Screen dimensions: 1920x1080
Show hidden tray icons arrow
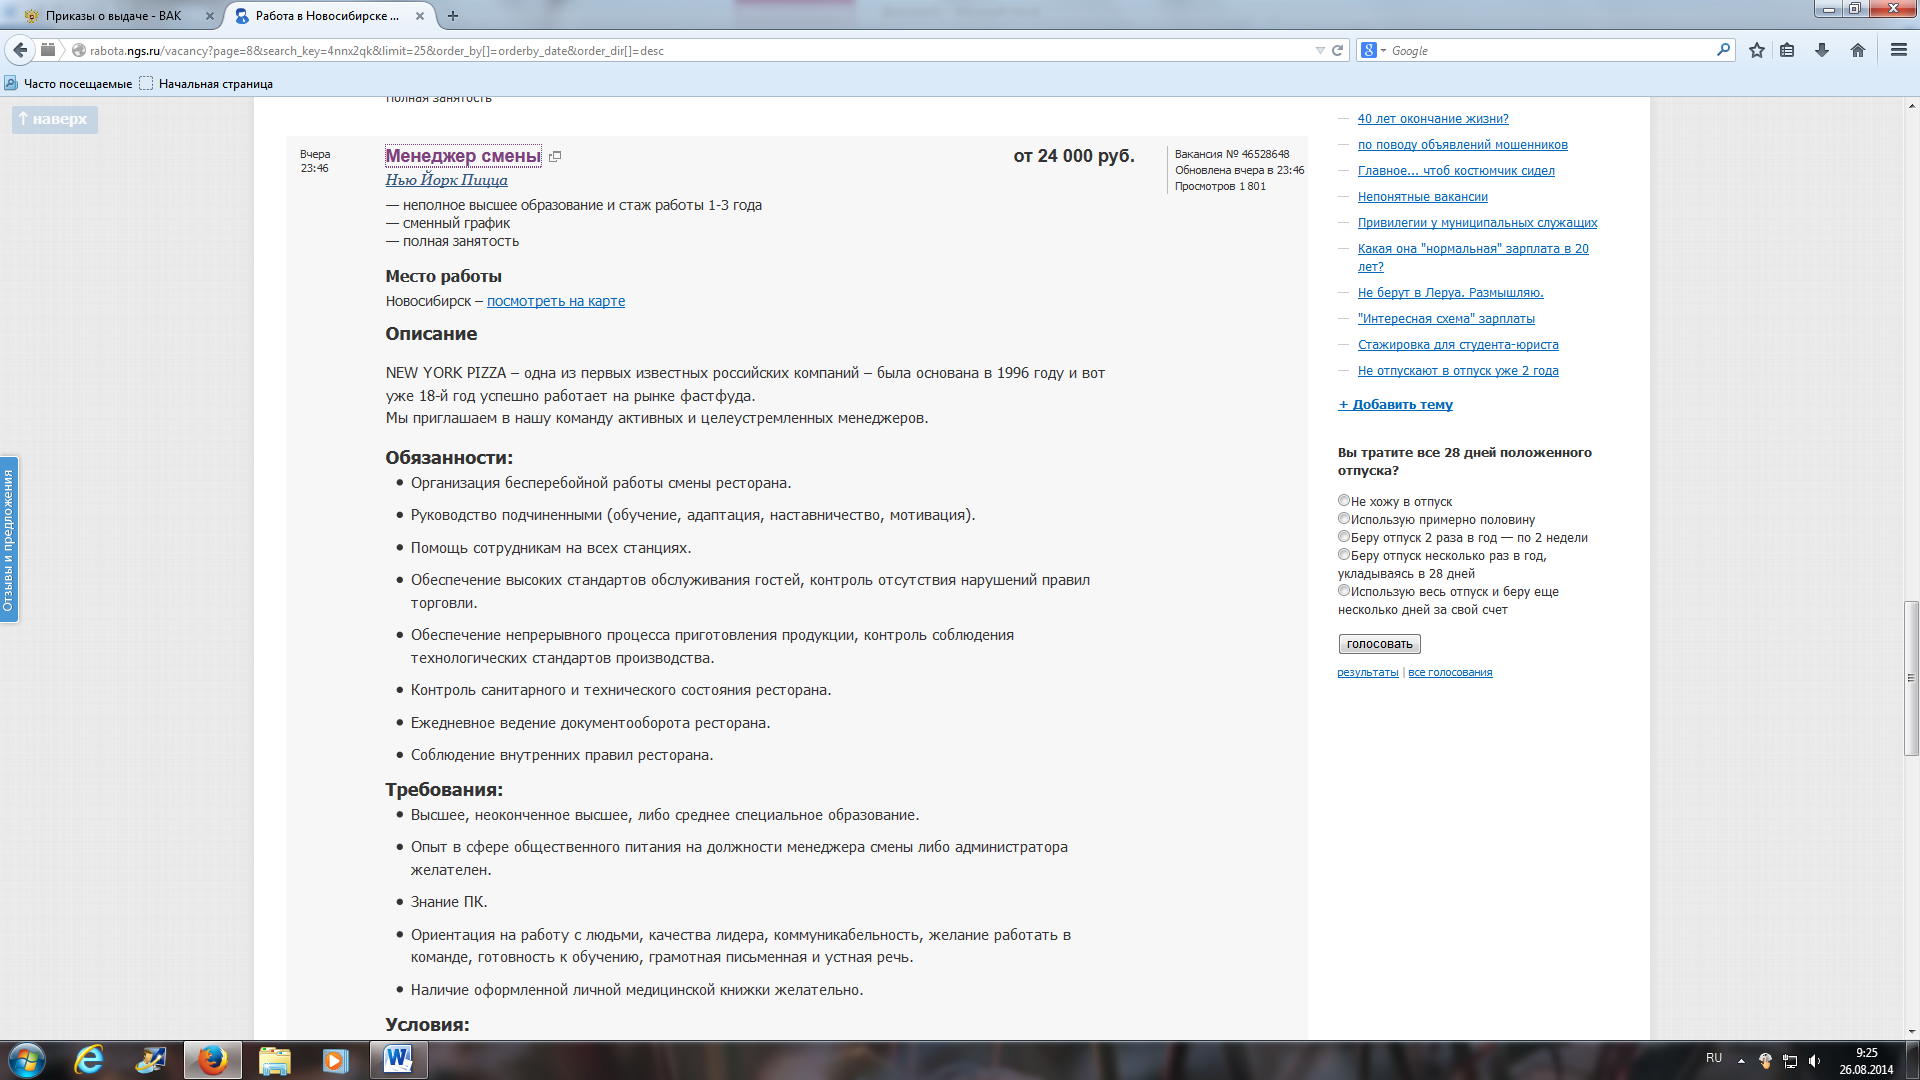click(1741, 1060)
